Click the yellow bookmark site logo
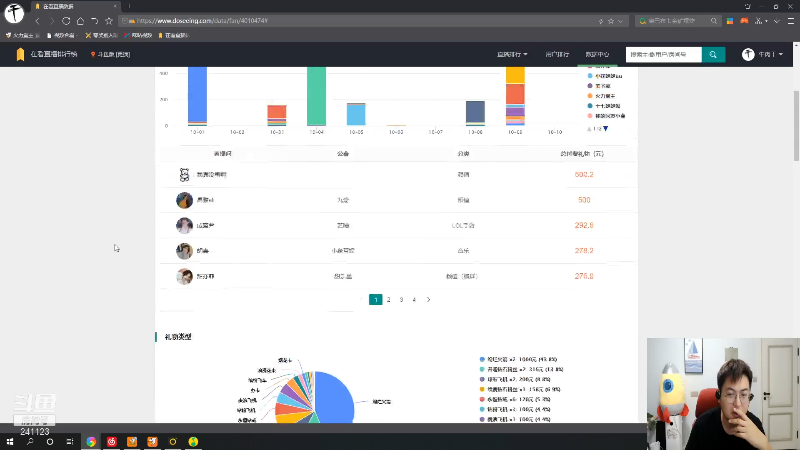This screenshot has width=800, height=450. [x=20, y=54]
